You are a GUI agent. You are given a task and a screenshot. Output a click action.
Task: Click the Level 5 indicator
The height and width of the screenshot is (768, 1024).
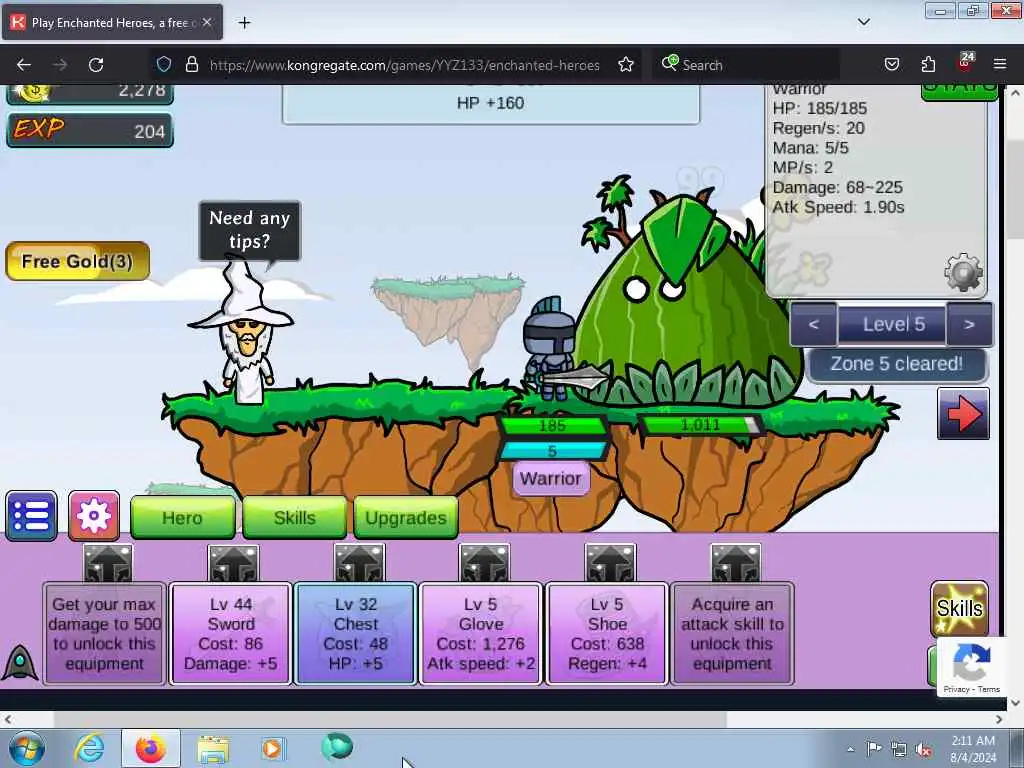click(x=893, y=325)
